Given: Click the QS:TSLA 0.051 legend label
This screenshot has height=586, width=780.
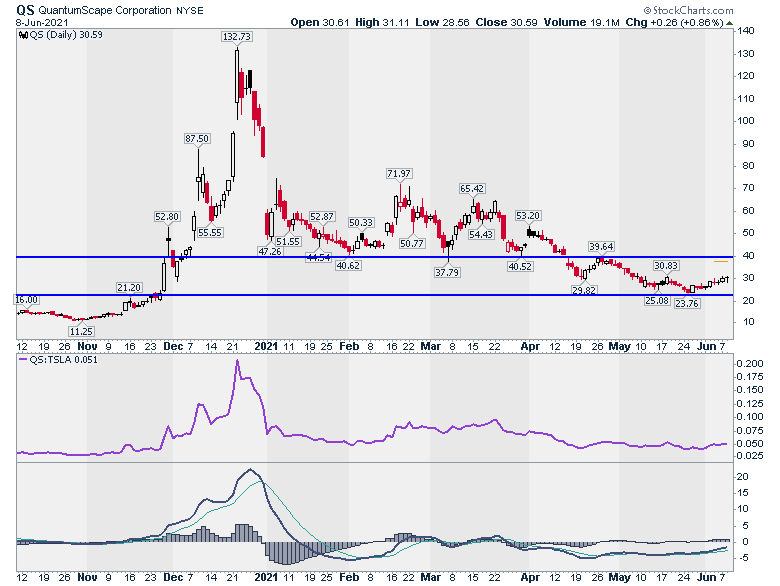Looking at the screenshot, I should point(63,360).
